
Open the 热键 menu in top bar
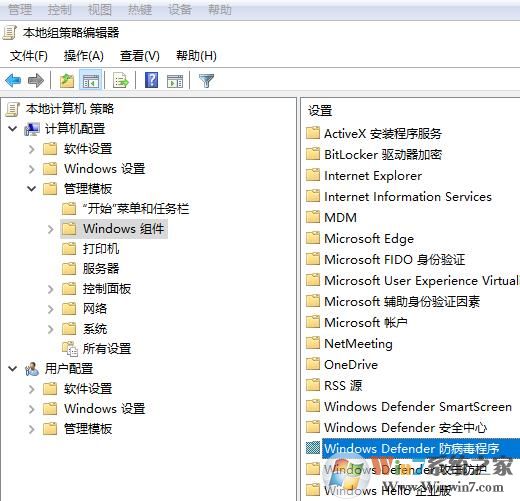click(140, 9)
